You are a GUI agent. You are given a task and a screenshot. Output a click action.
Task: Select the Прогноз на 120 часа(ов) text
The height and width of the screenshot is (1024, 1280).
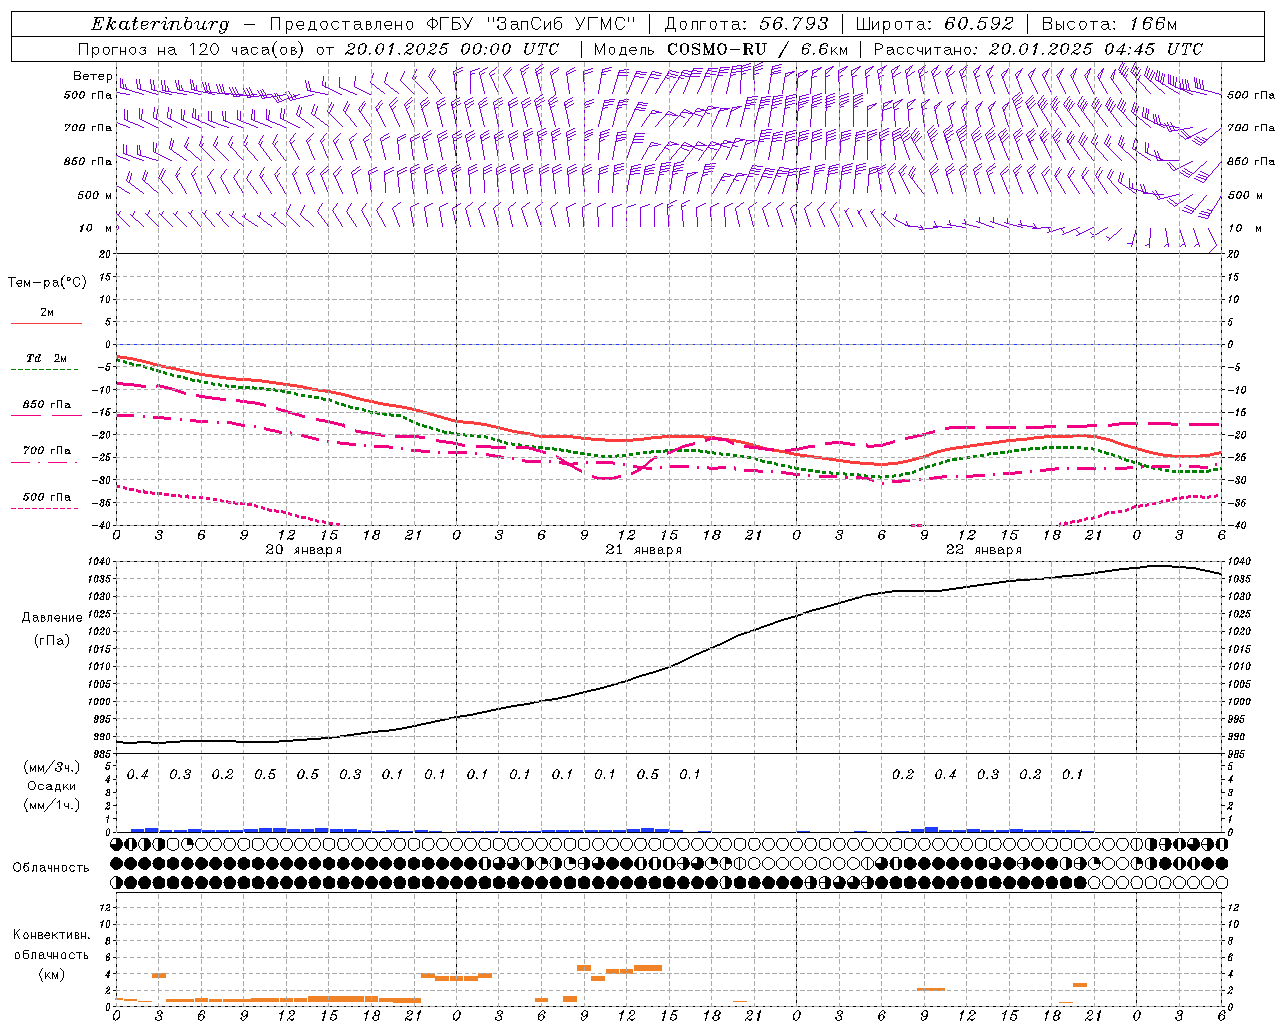point(192,49)
